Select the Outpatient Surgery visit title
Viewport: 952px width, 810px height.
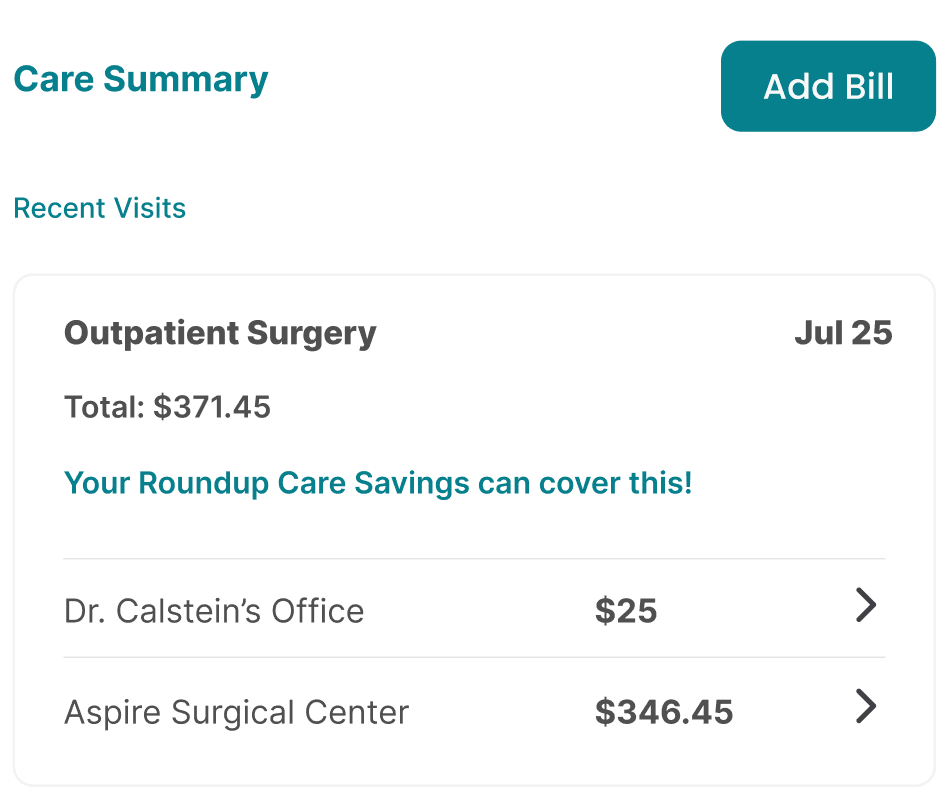(220, 333)
